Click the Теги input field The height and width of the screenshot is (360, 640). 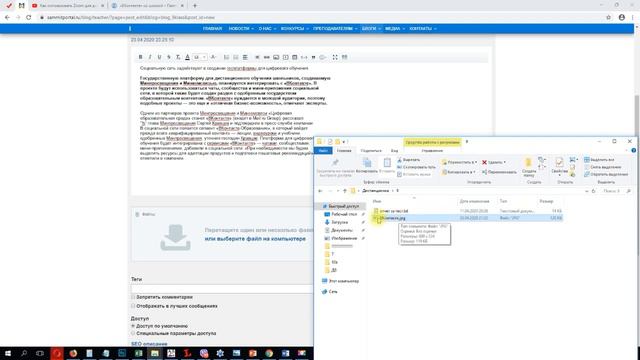222,289
